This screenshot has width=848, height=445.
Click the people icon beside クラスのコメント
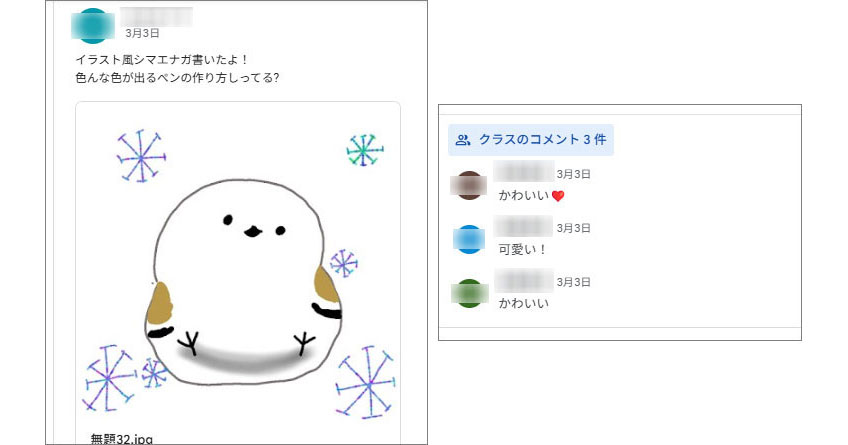463,140
